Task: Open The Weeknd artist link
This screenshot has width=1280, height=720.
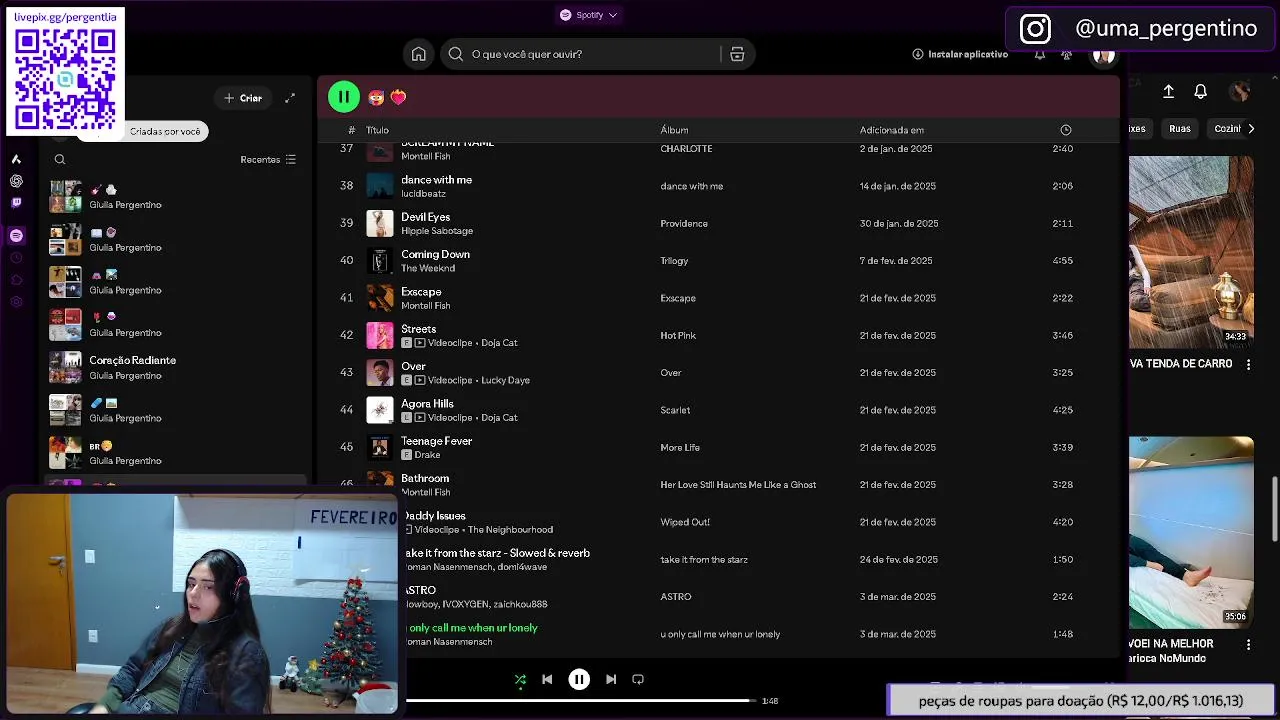Action: (x=428, y=268)
